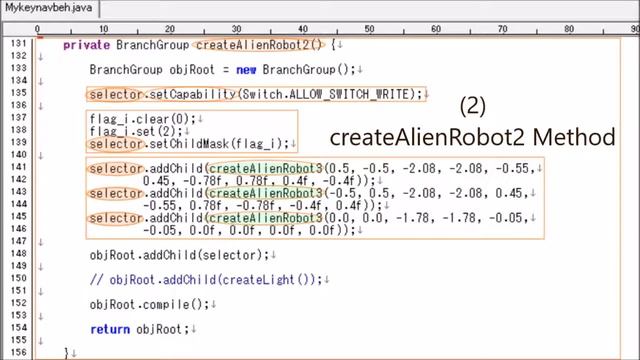Click 'createAlienRobot2()' method name on line 131
640x360 pixels.
[259, 45]
